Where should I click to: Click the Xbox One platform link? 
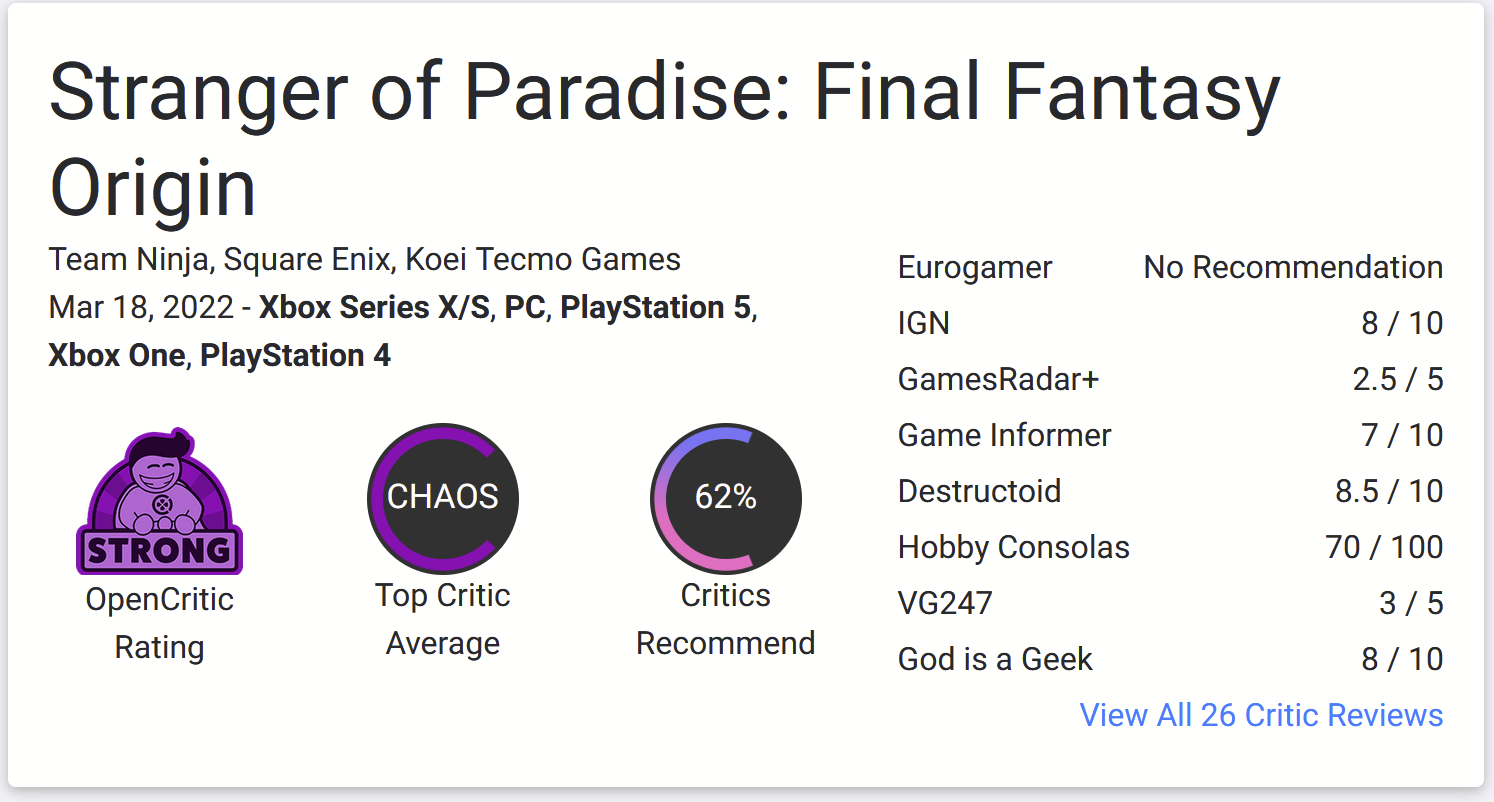click(117, 356)
